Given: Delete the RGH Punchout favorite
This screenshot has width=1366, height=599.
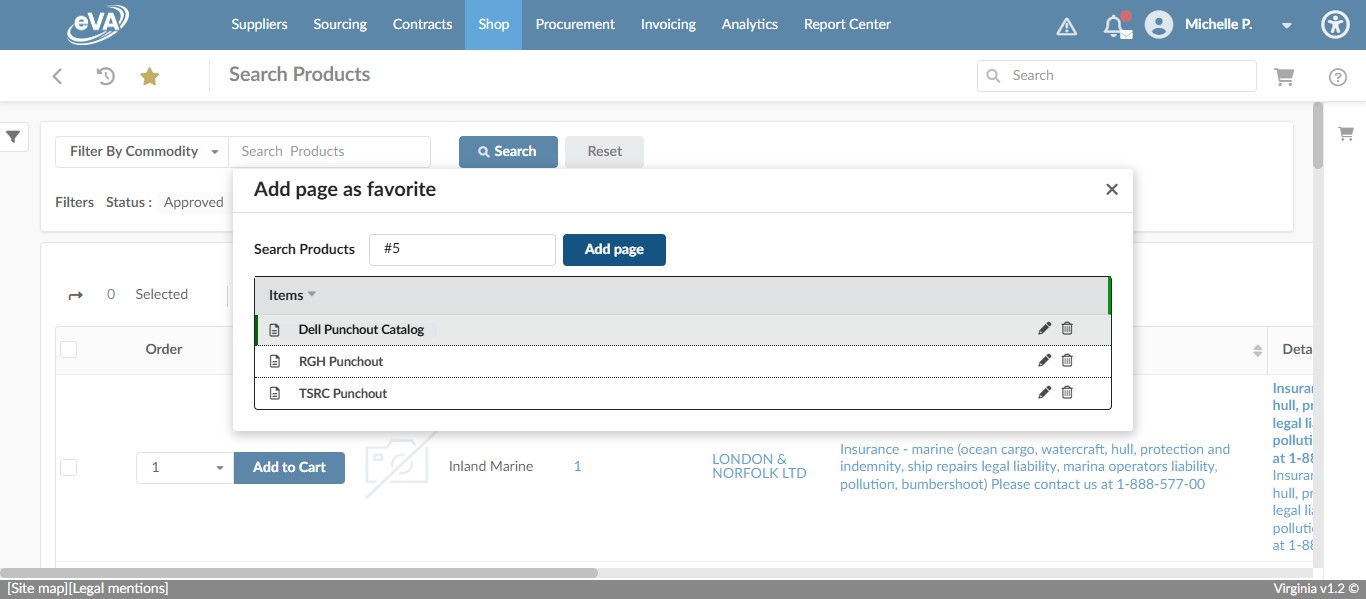Looking at the screenshot, I should click(1067, 361).
